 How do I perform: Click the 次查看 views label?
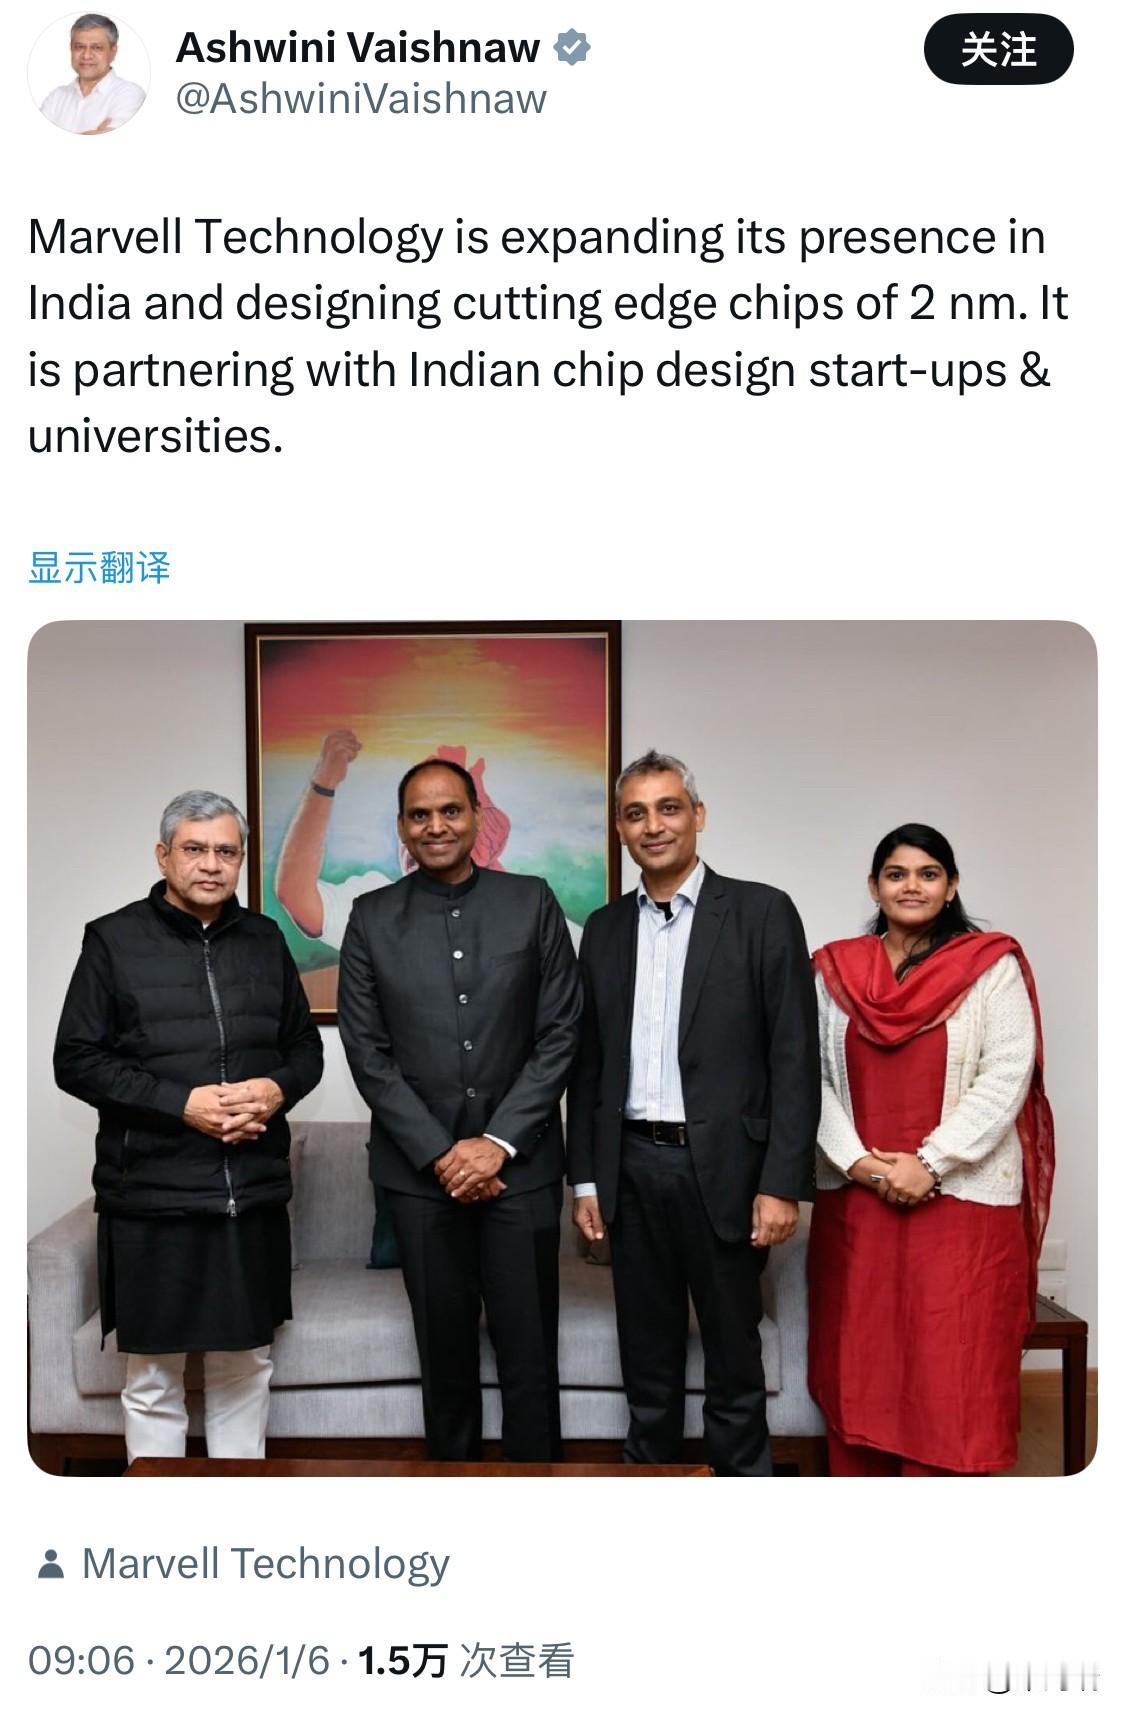[516, 1661]
